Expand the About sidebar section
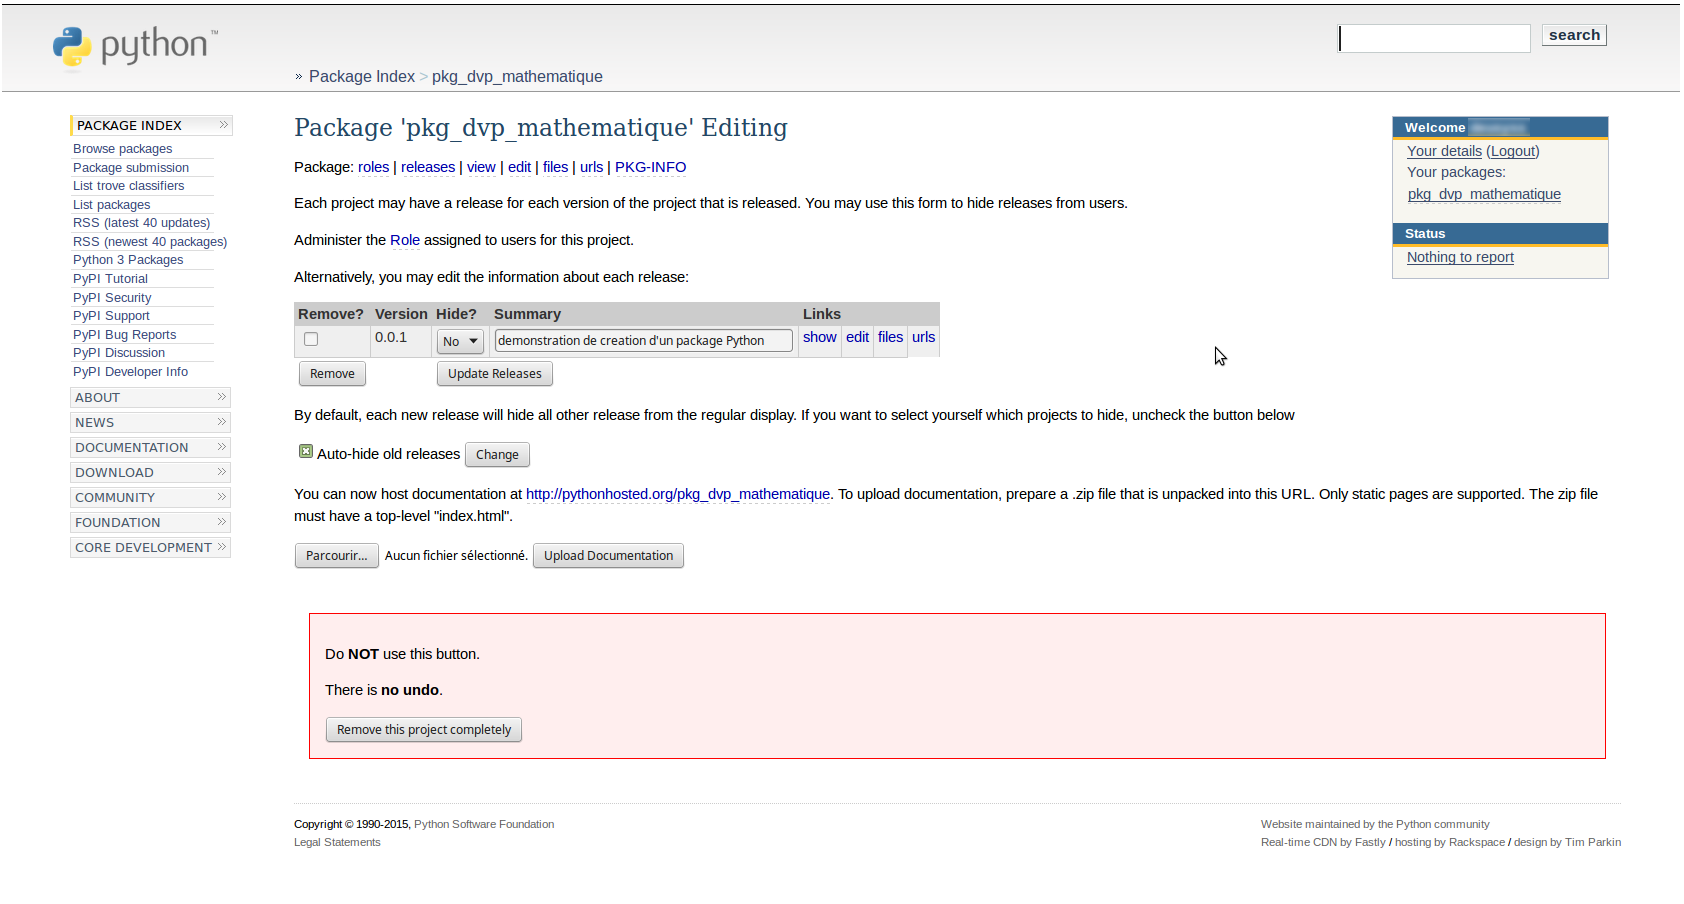This screenshot has height=904, width=1684. tap(150, 398)
